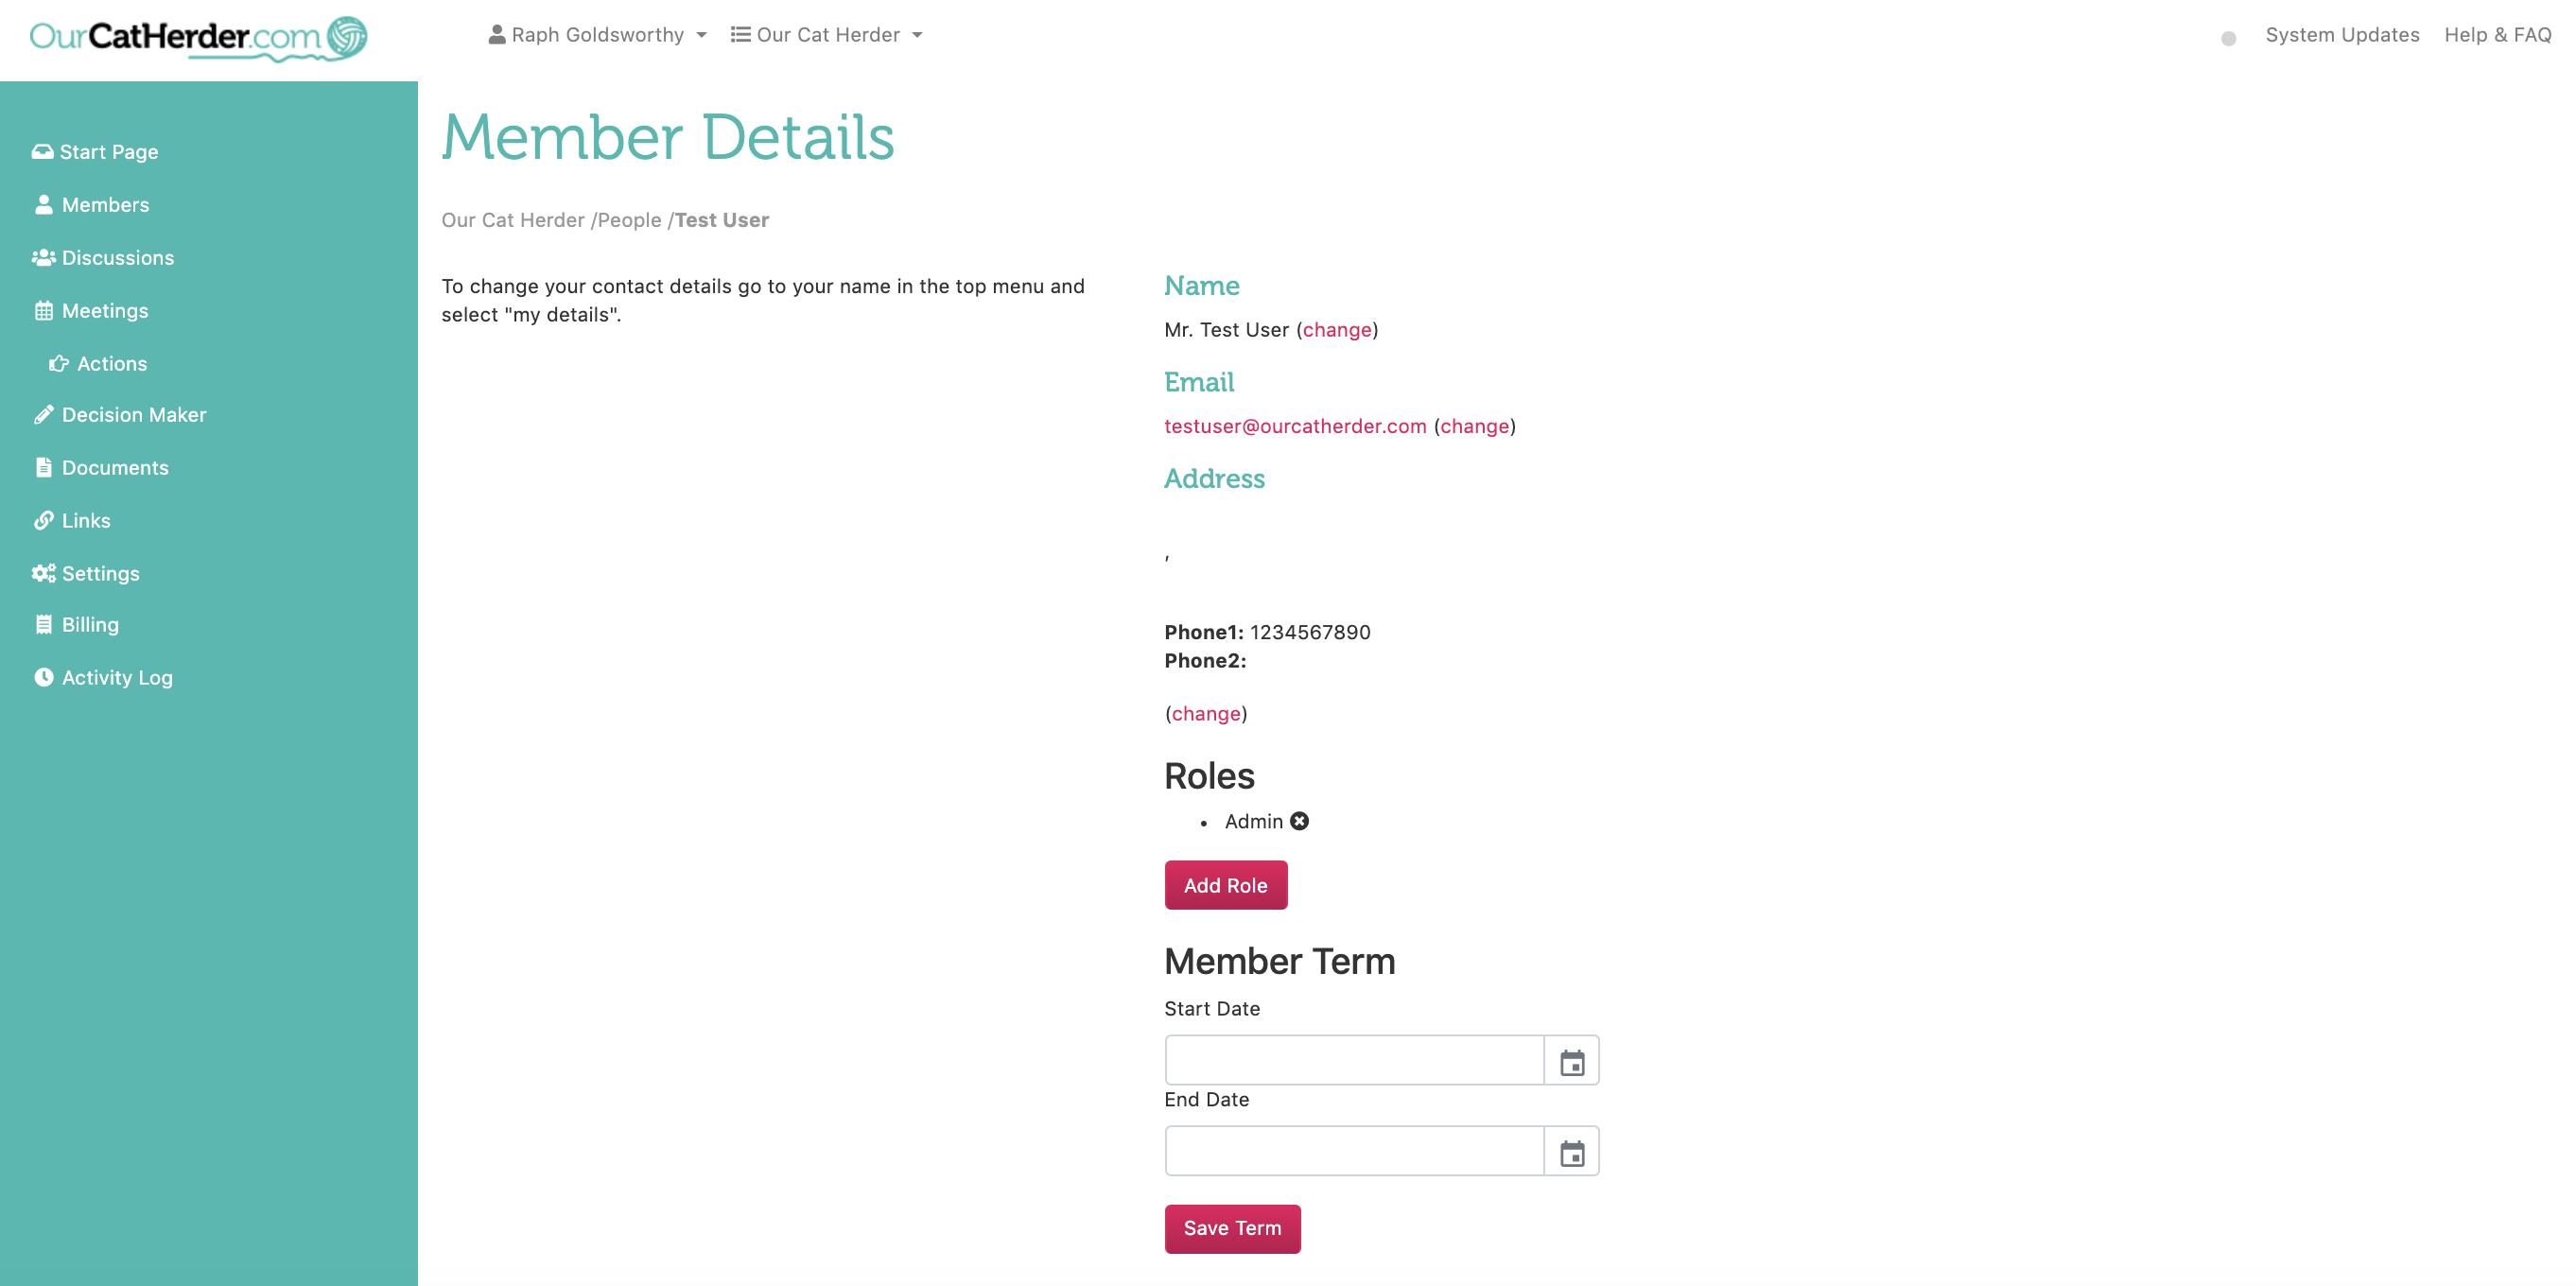Open the Start Date calendar picker icon
Viewport: 2576px width, 1286px height.
tap(1572, 1060)
